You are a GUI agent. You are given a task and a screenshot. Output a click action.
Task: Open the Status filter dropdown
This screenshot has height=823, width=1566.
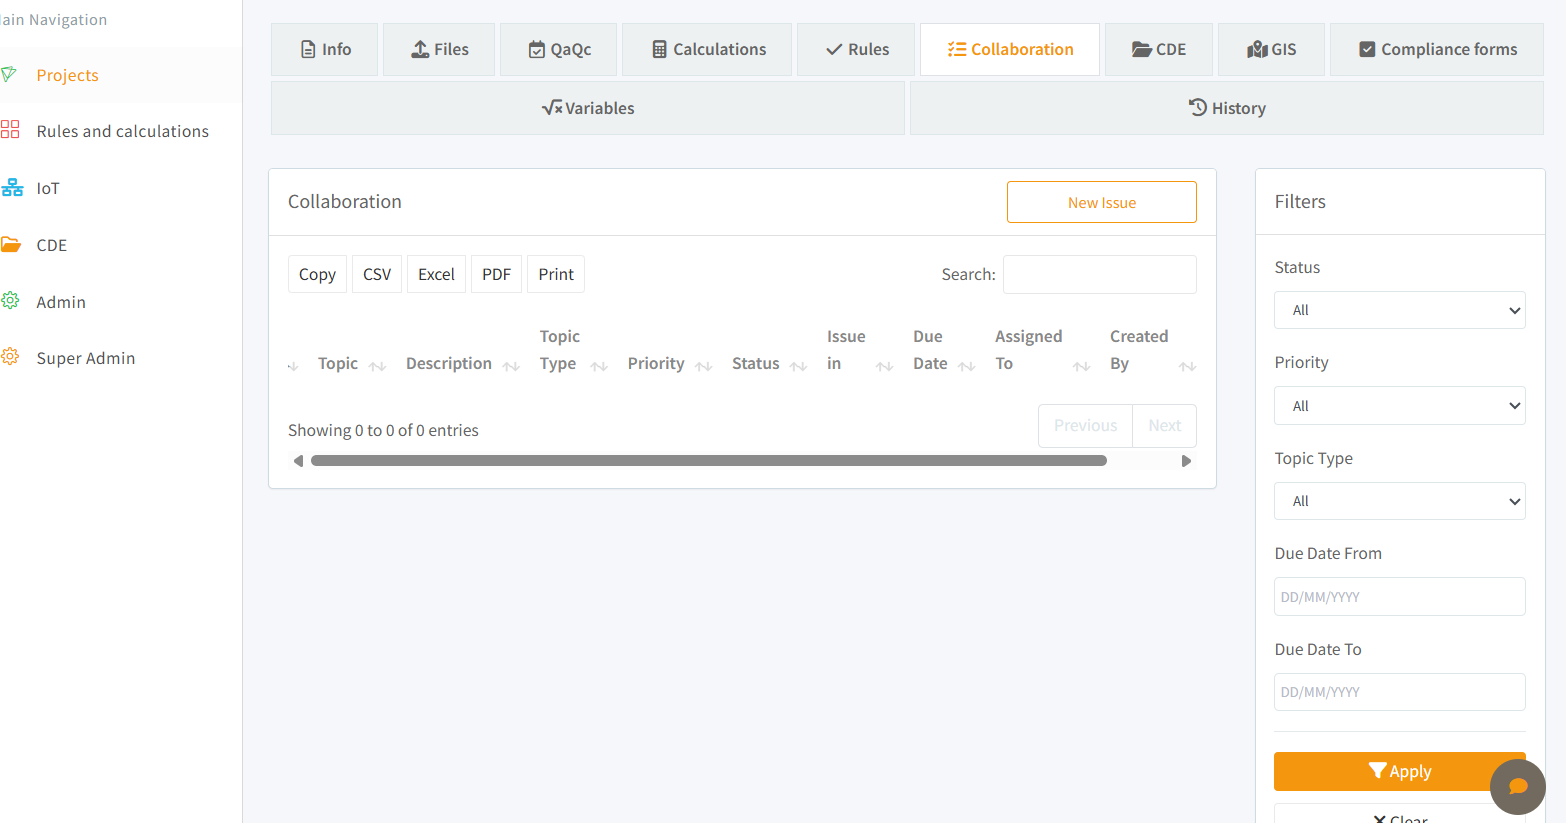click(x=1399, y=310)
